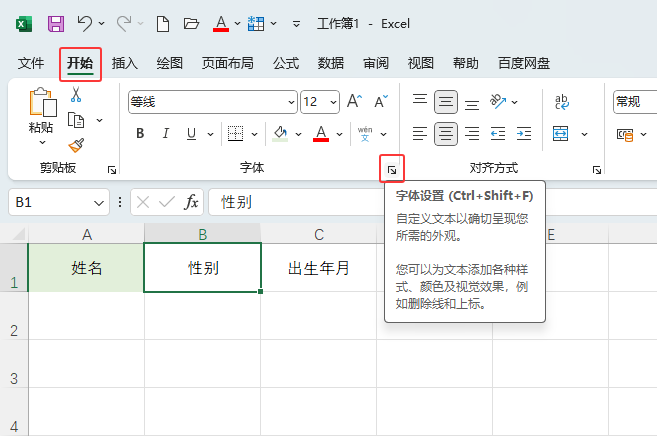Viewport: 657px width, 436px height.
Task: Click the Redo arrow icon
Action: [124, 23]
